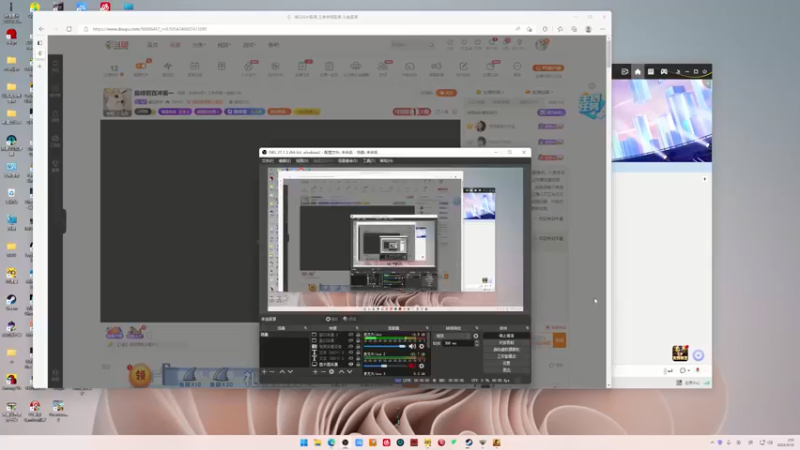800x450 pixels.
Task: Click the Properties button above the OBS docks
Action: (332, 319)
